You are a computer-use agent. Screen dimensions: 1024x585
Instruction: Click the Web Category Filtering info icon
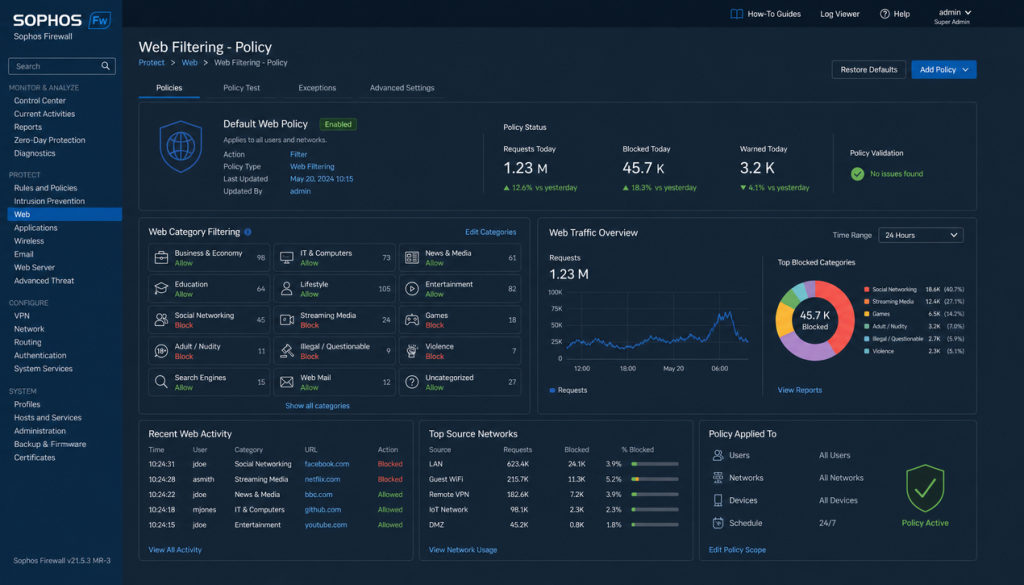(x=248, y=232)
